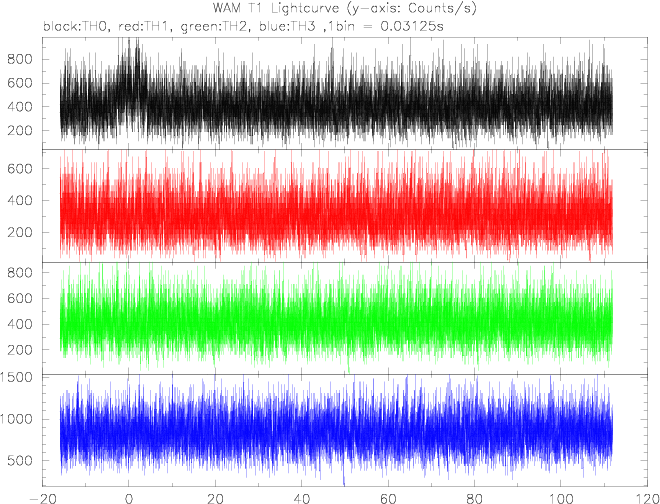The width and height of the screenshot is (660, 504).
Task: Select the x-axis tick label '20'
Action: [215, 498]
